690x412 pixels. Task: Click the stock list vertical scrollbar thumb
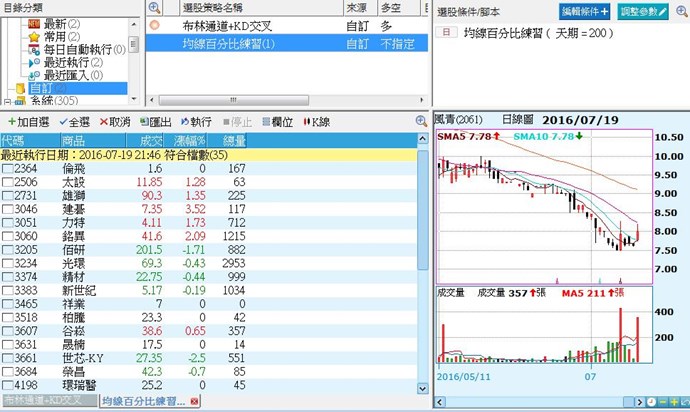click(423, 210)
